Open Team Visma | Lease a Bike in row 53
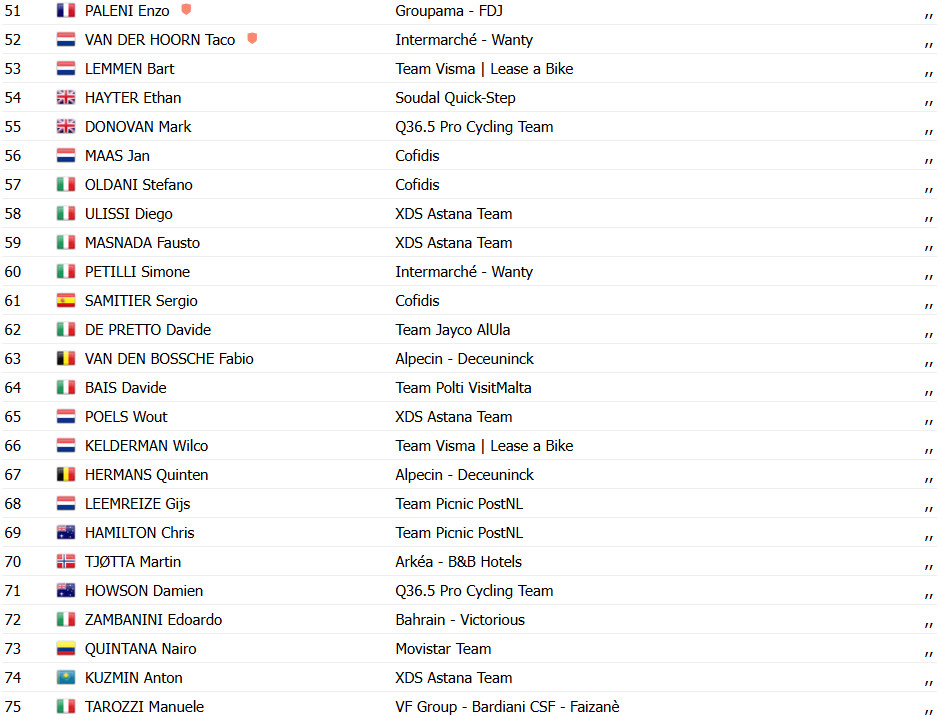Screen dimensions: 942x719 point(484,68)
